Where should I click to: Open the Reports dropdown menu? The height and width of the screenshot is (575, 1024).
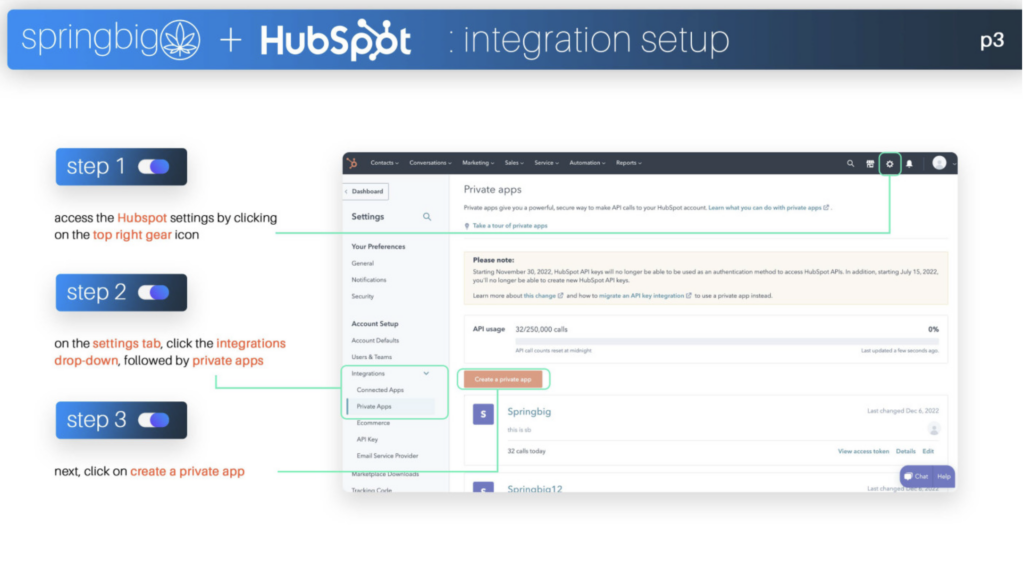click(629, 163)
